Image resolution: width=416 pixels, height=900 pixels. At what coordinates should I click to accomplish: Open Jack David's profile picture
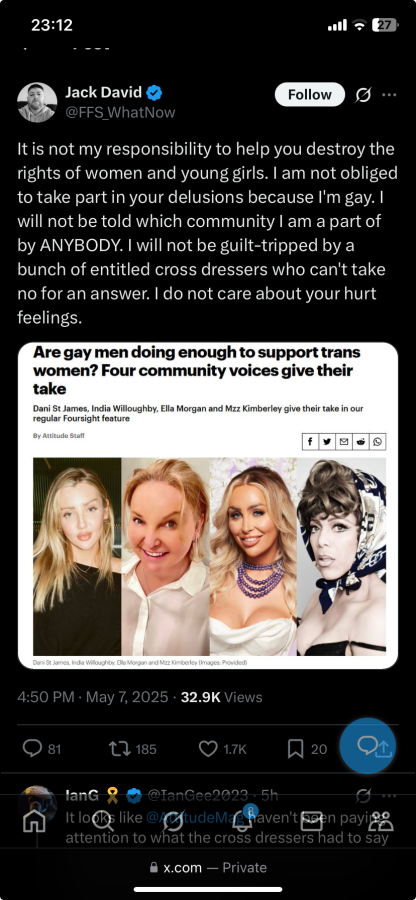[x=37, y=102]
